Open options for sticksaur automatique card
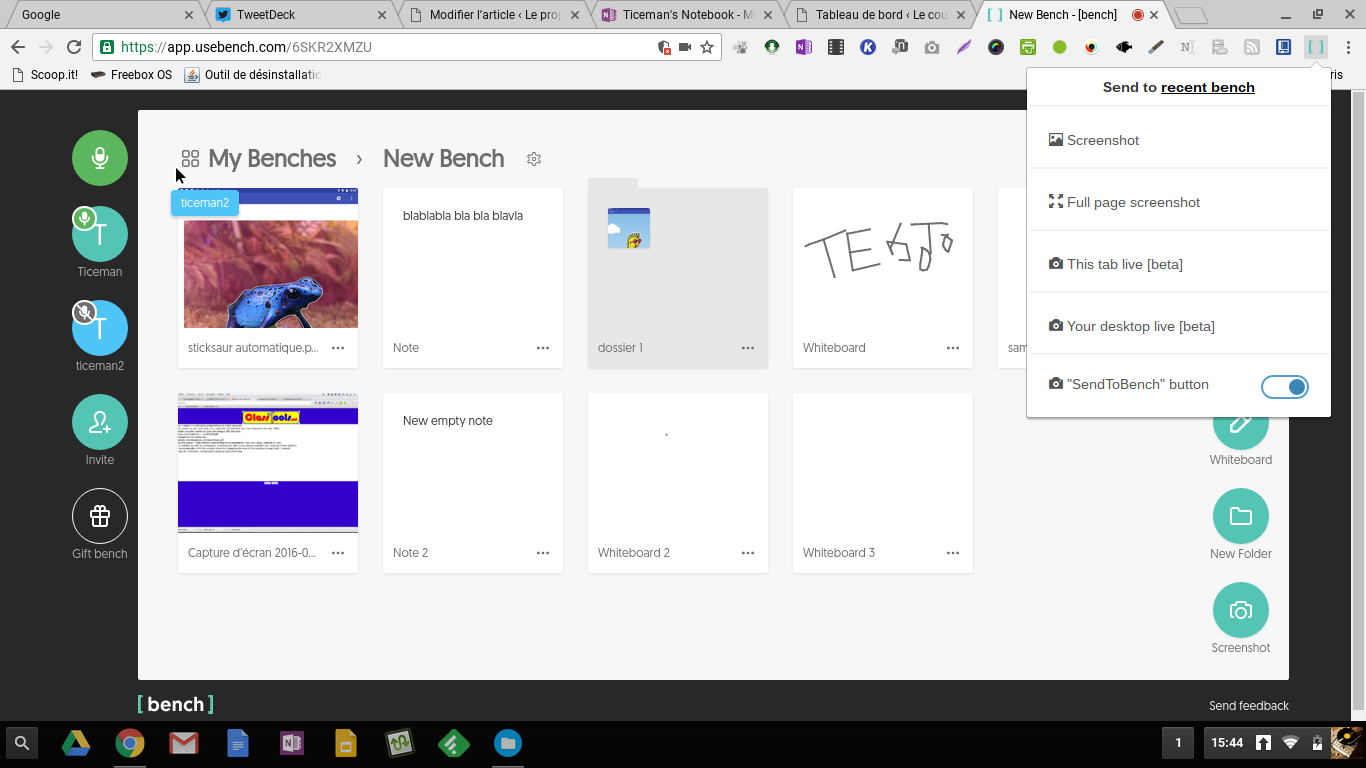 point(338,348)
